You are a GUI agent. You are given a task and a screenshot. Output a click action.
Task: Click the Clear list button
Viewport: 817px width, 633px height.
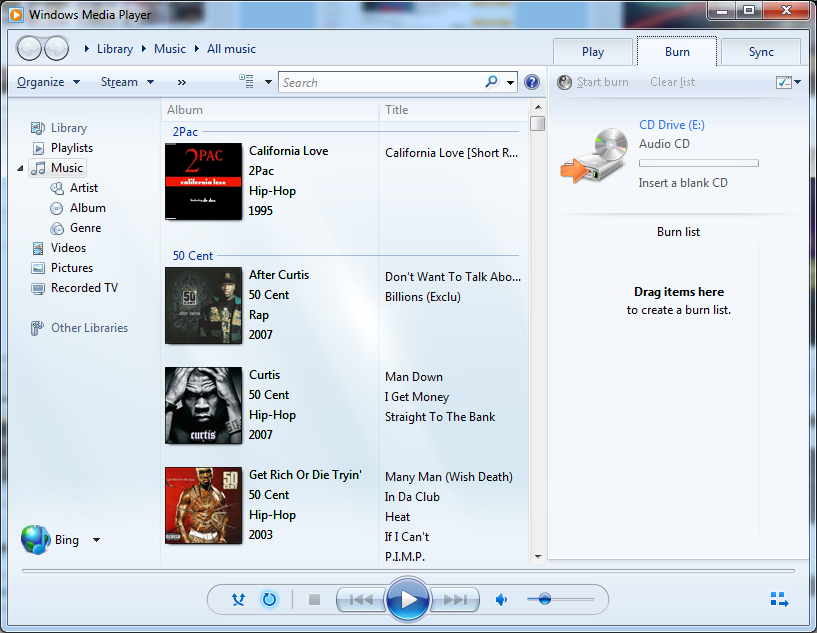(x=672, y=82)
